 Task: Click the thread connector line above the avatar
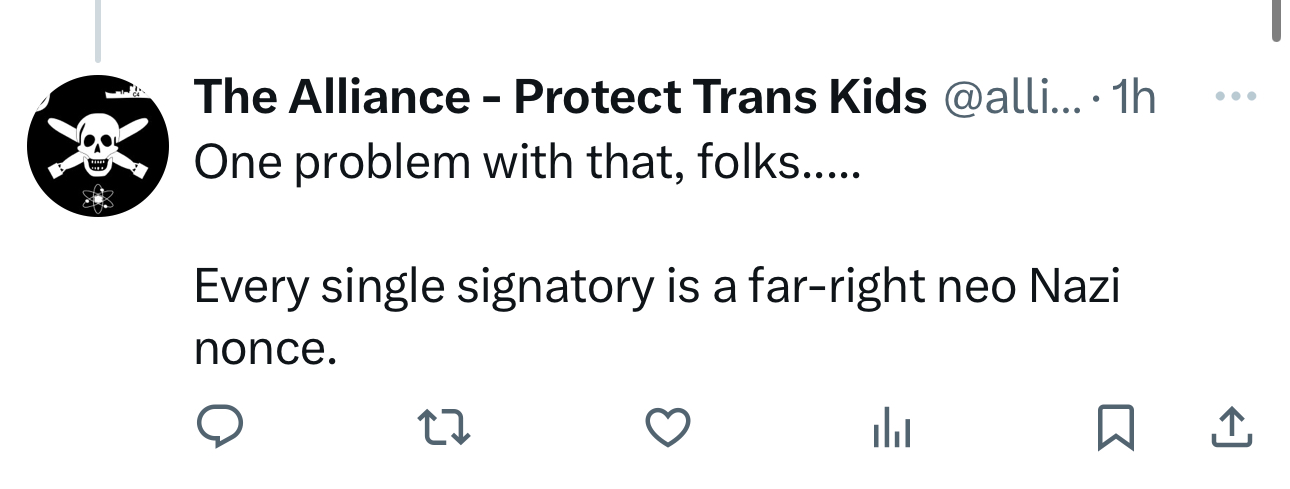(98, 30)
